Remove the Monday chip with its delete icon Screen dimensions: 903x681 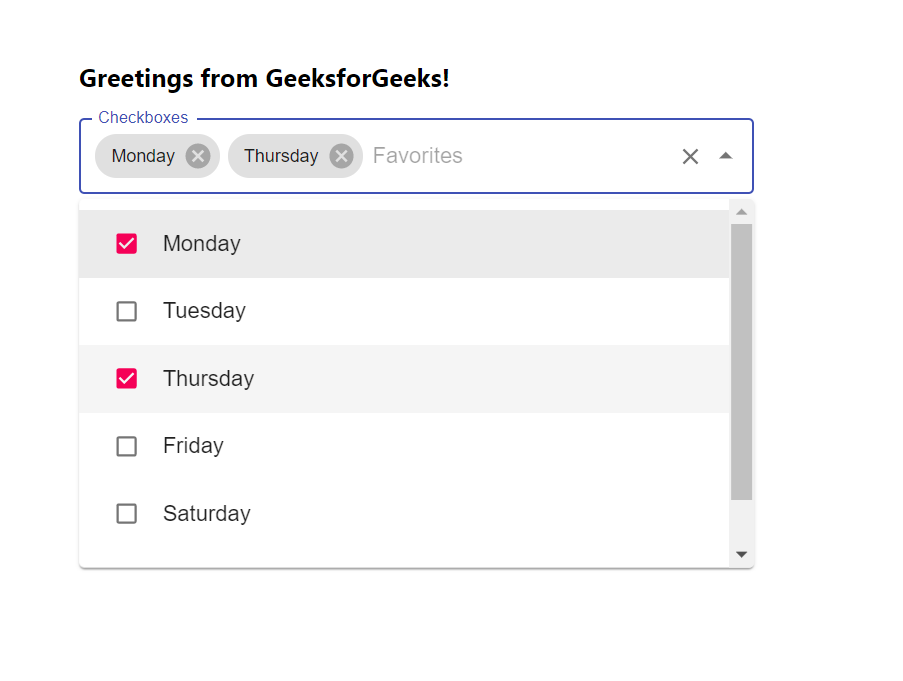point(198,156)
